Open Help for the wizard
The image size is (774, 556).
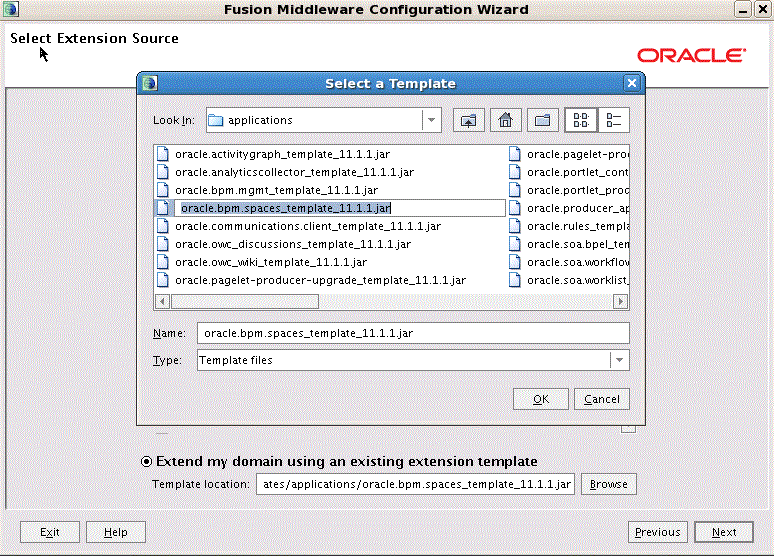tap(116, 532)
